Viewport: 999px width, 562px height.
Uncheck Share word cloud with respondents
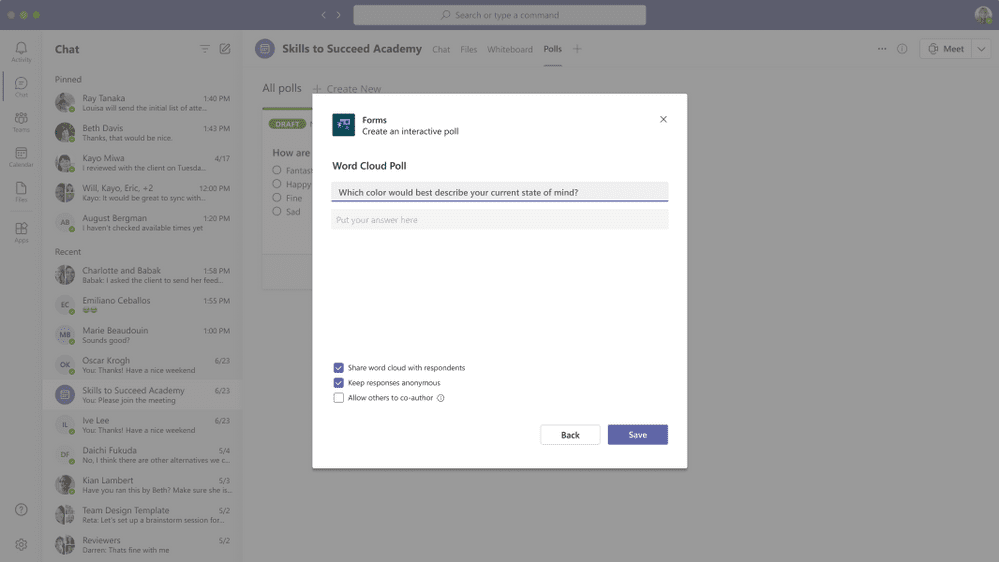338,368
